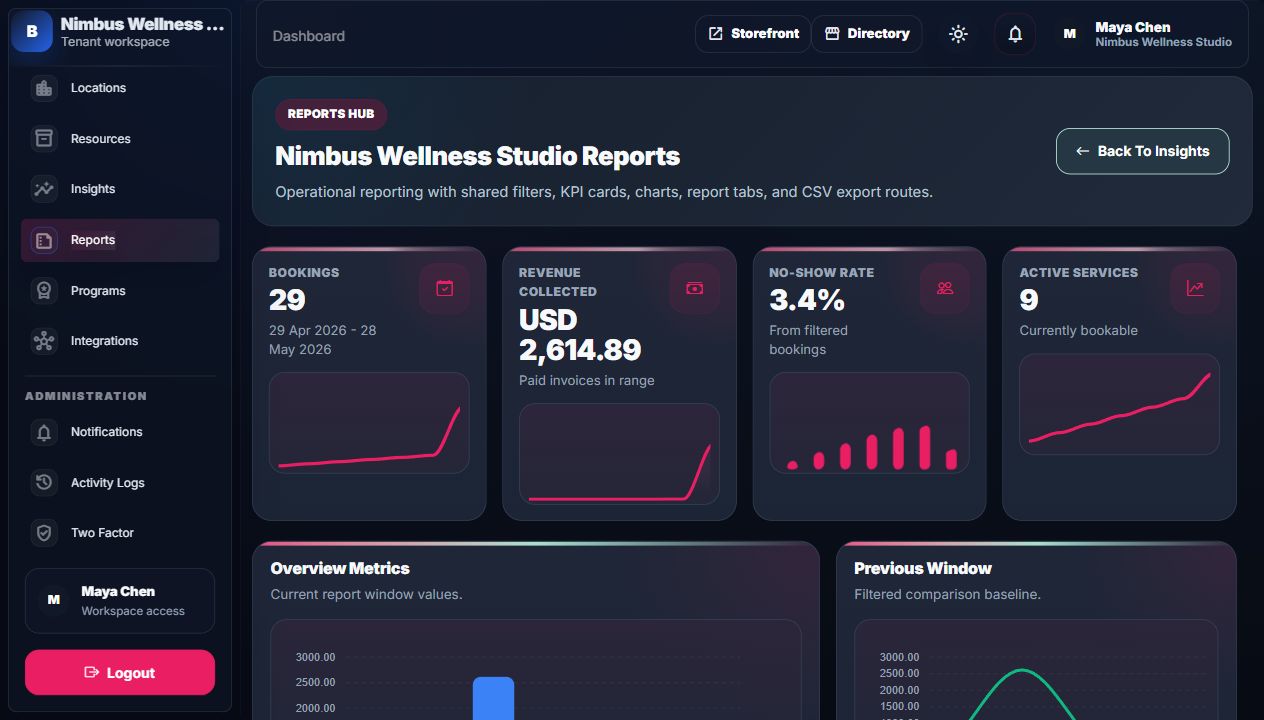Select the Reports sidebar item
1264x720 pixels.
coord(120,240)
